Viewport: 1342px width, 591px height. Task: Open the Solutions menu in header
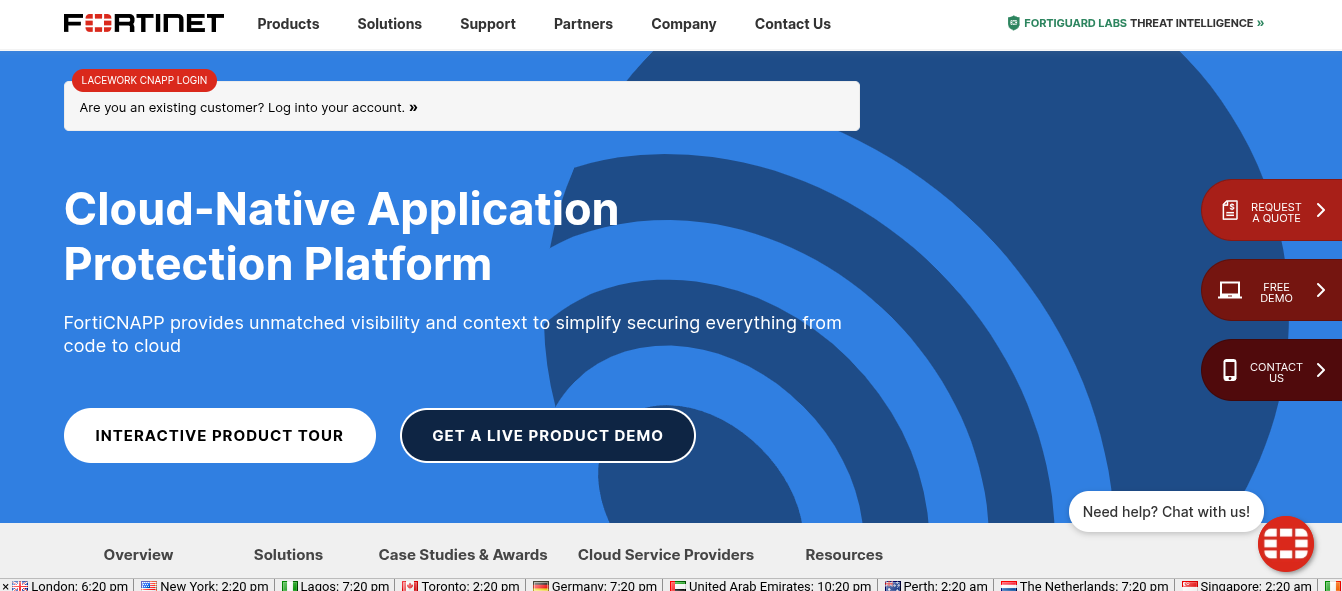click(390, 24)
